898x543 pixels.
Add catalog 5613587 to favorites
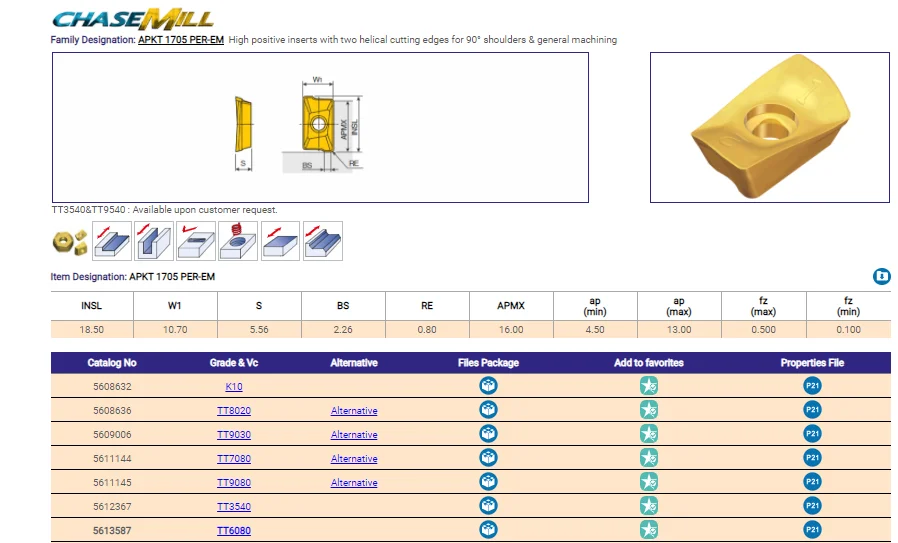click(x=648, y=530)
